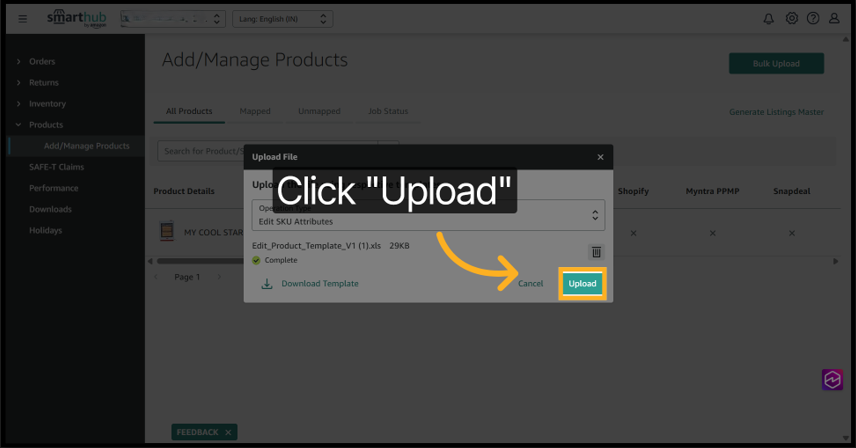The image size is (856, 448).
Task: Close the Upload File dialog
Action: (600, 157)
